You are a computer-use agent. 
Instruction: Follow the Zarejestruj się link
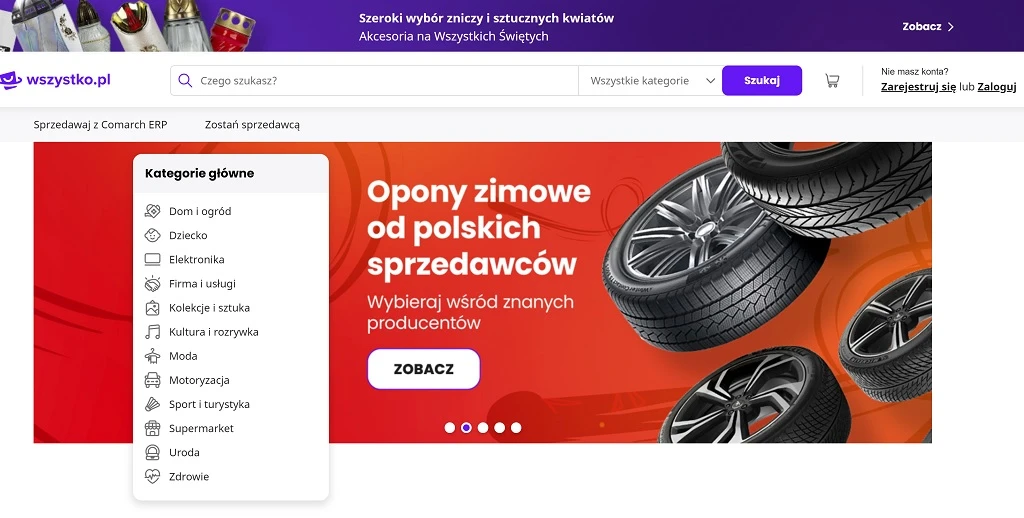[x=918, y=87]
